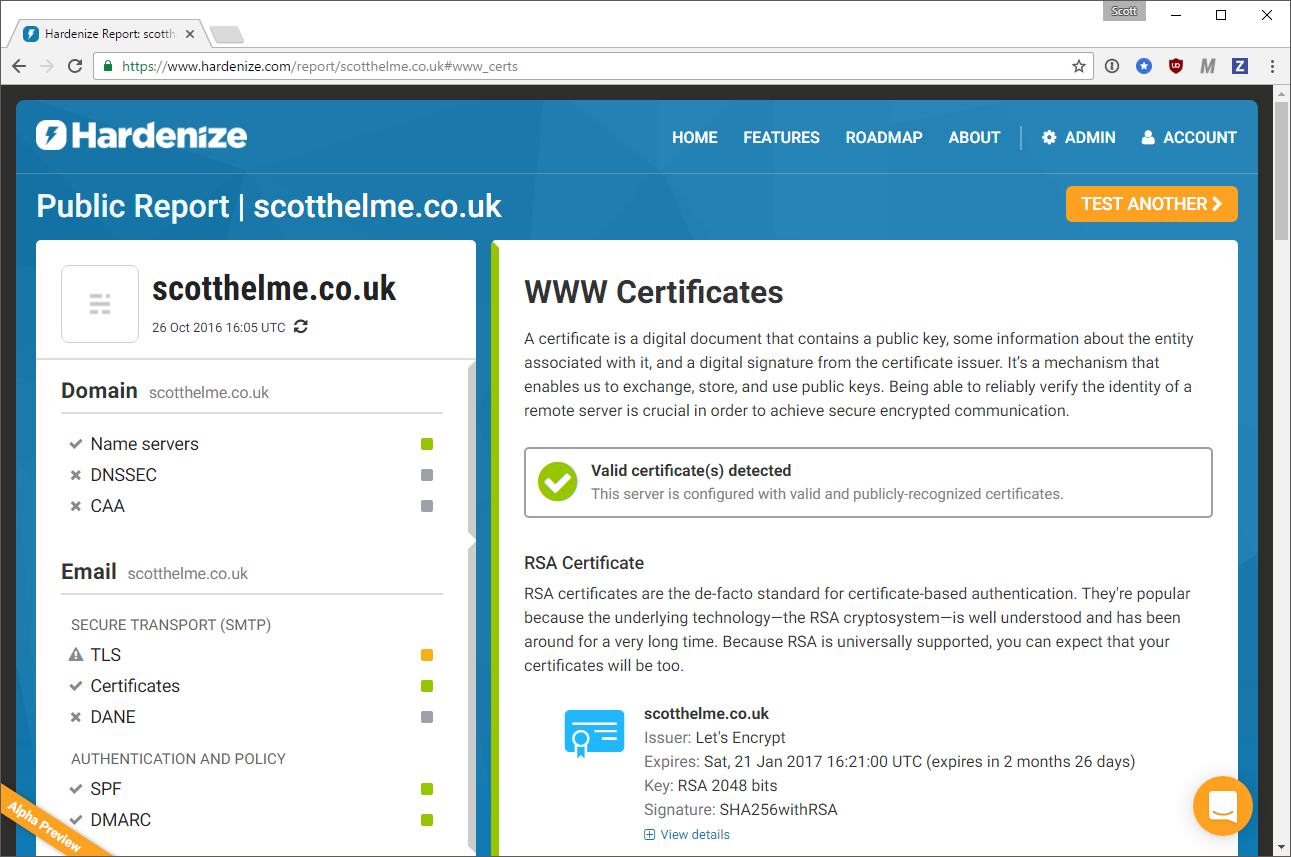
Task: Click the green checkmark on the certificates banner
Action: pos(558,481)
